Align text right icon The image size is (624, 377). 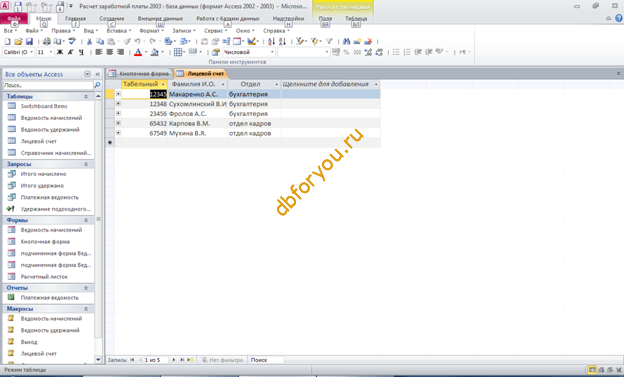click(120, 52)
